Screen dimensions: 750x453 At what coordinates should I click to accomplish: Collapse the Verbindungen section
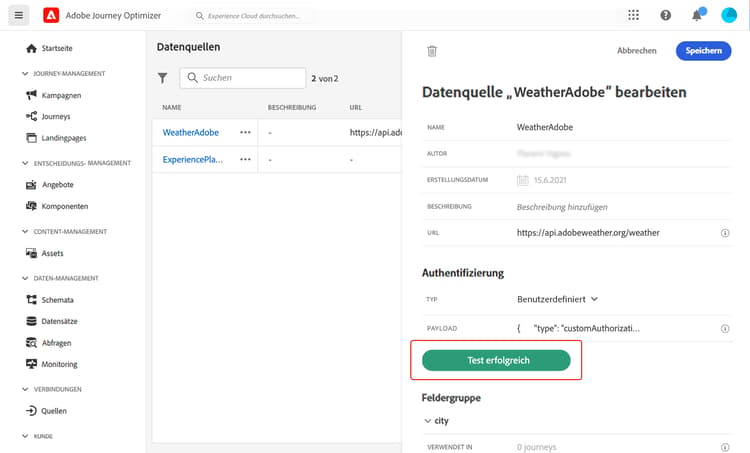pyautogui.click(x=25, y=389)
